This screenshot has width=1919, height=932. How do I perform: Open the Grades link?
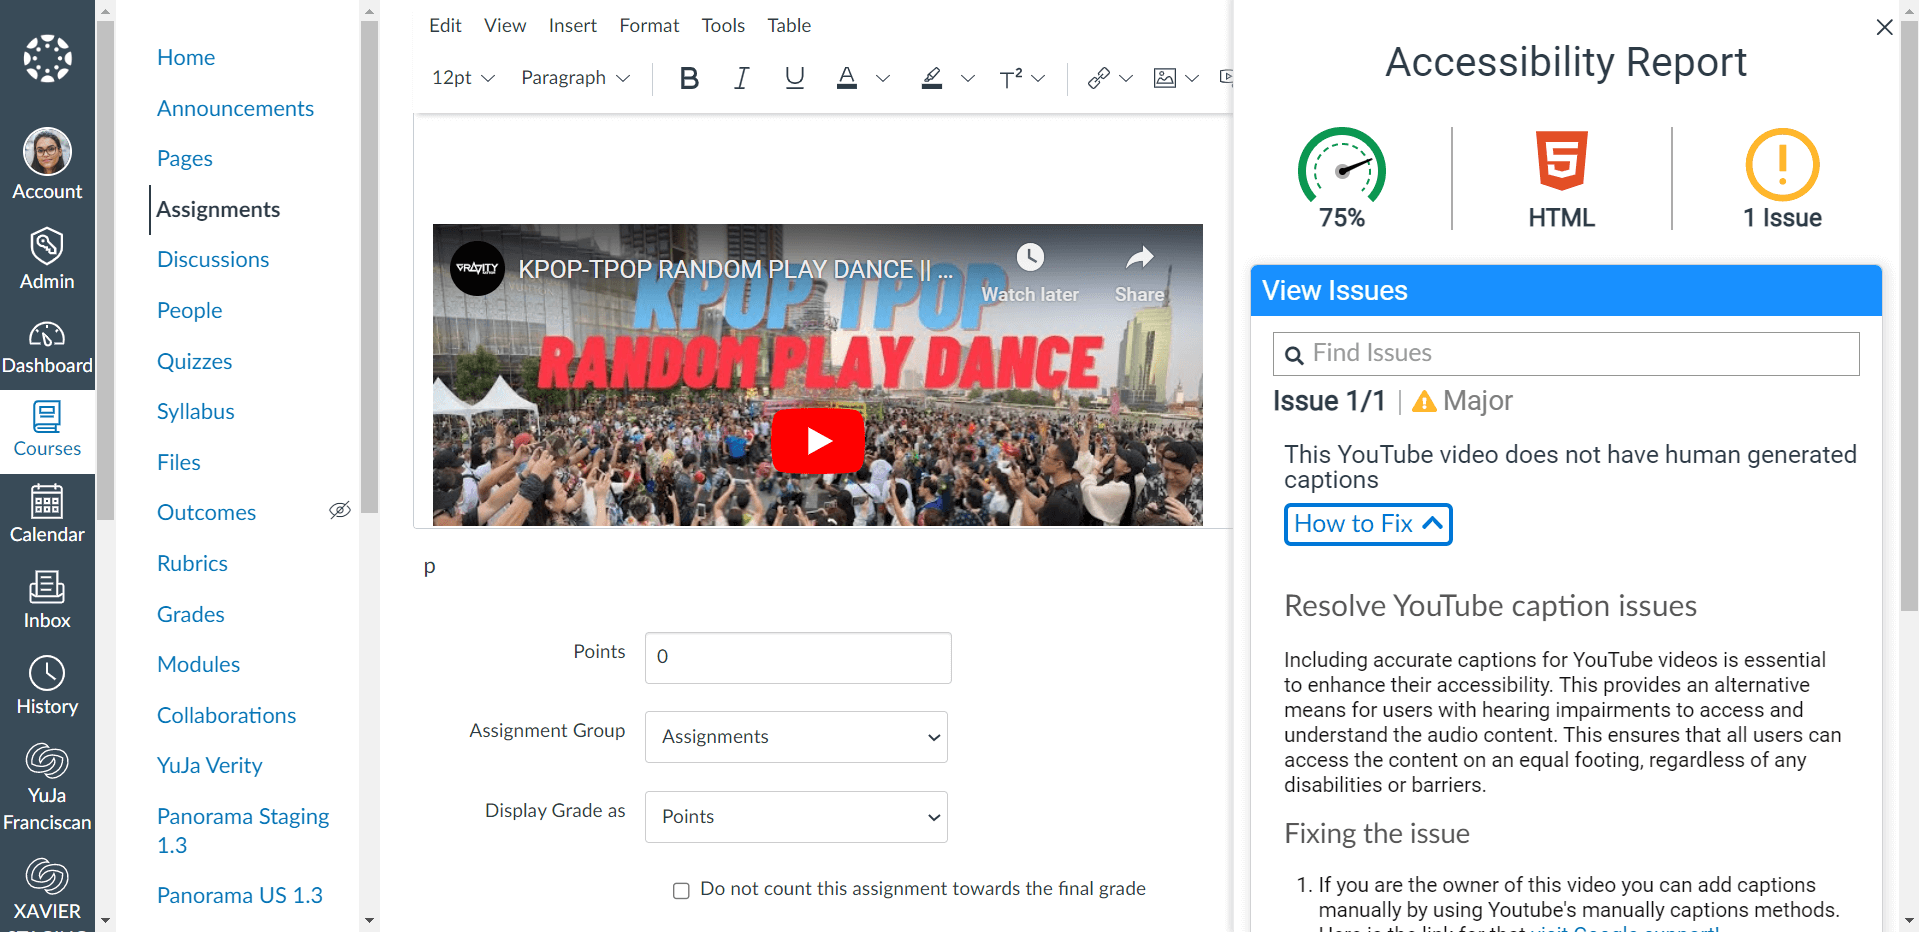[190, 614]
